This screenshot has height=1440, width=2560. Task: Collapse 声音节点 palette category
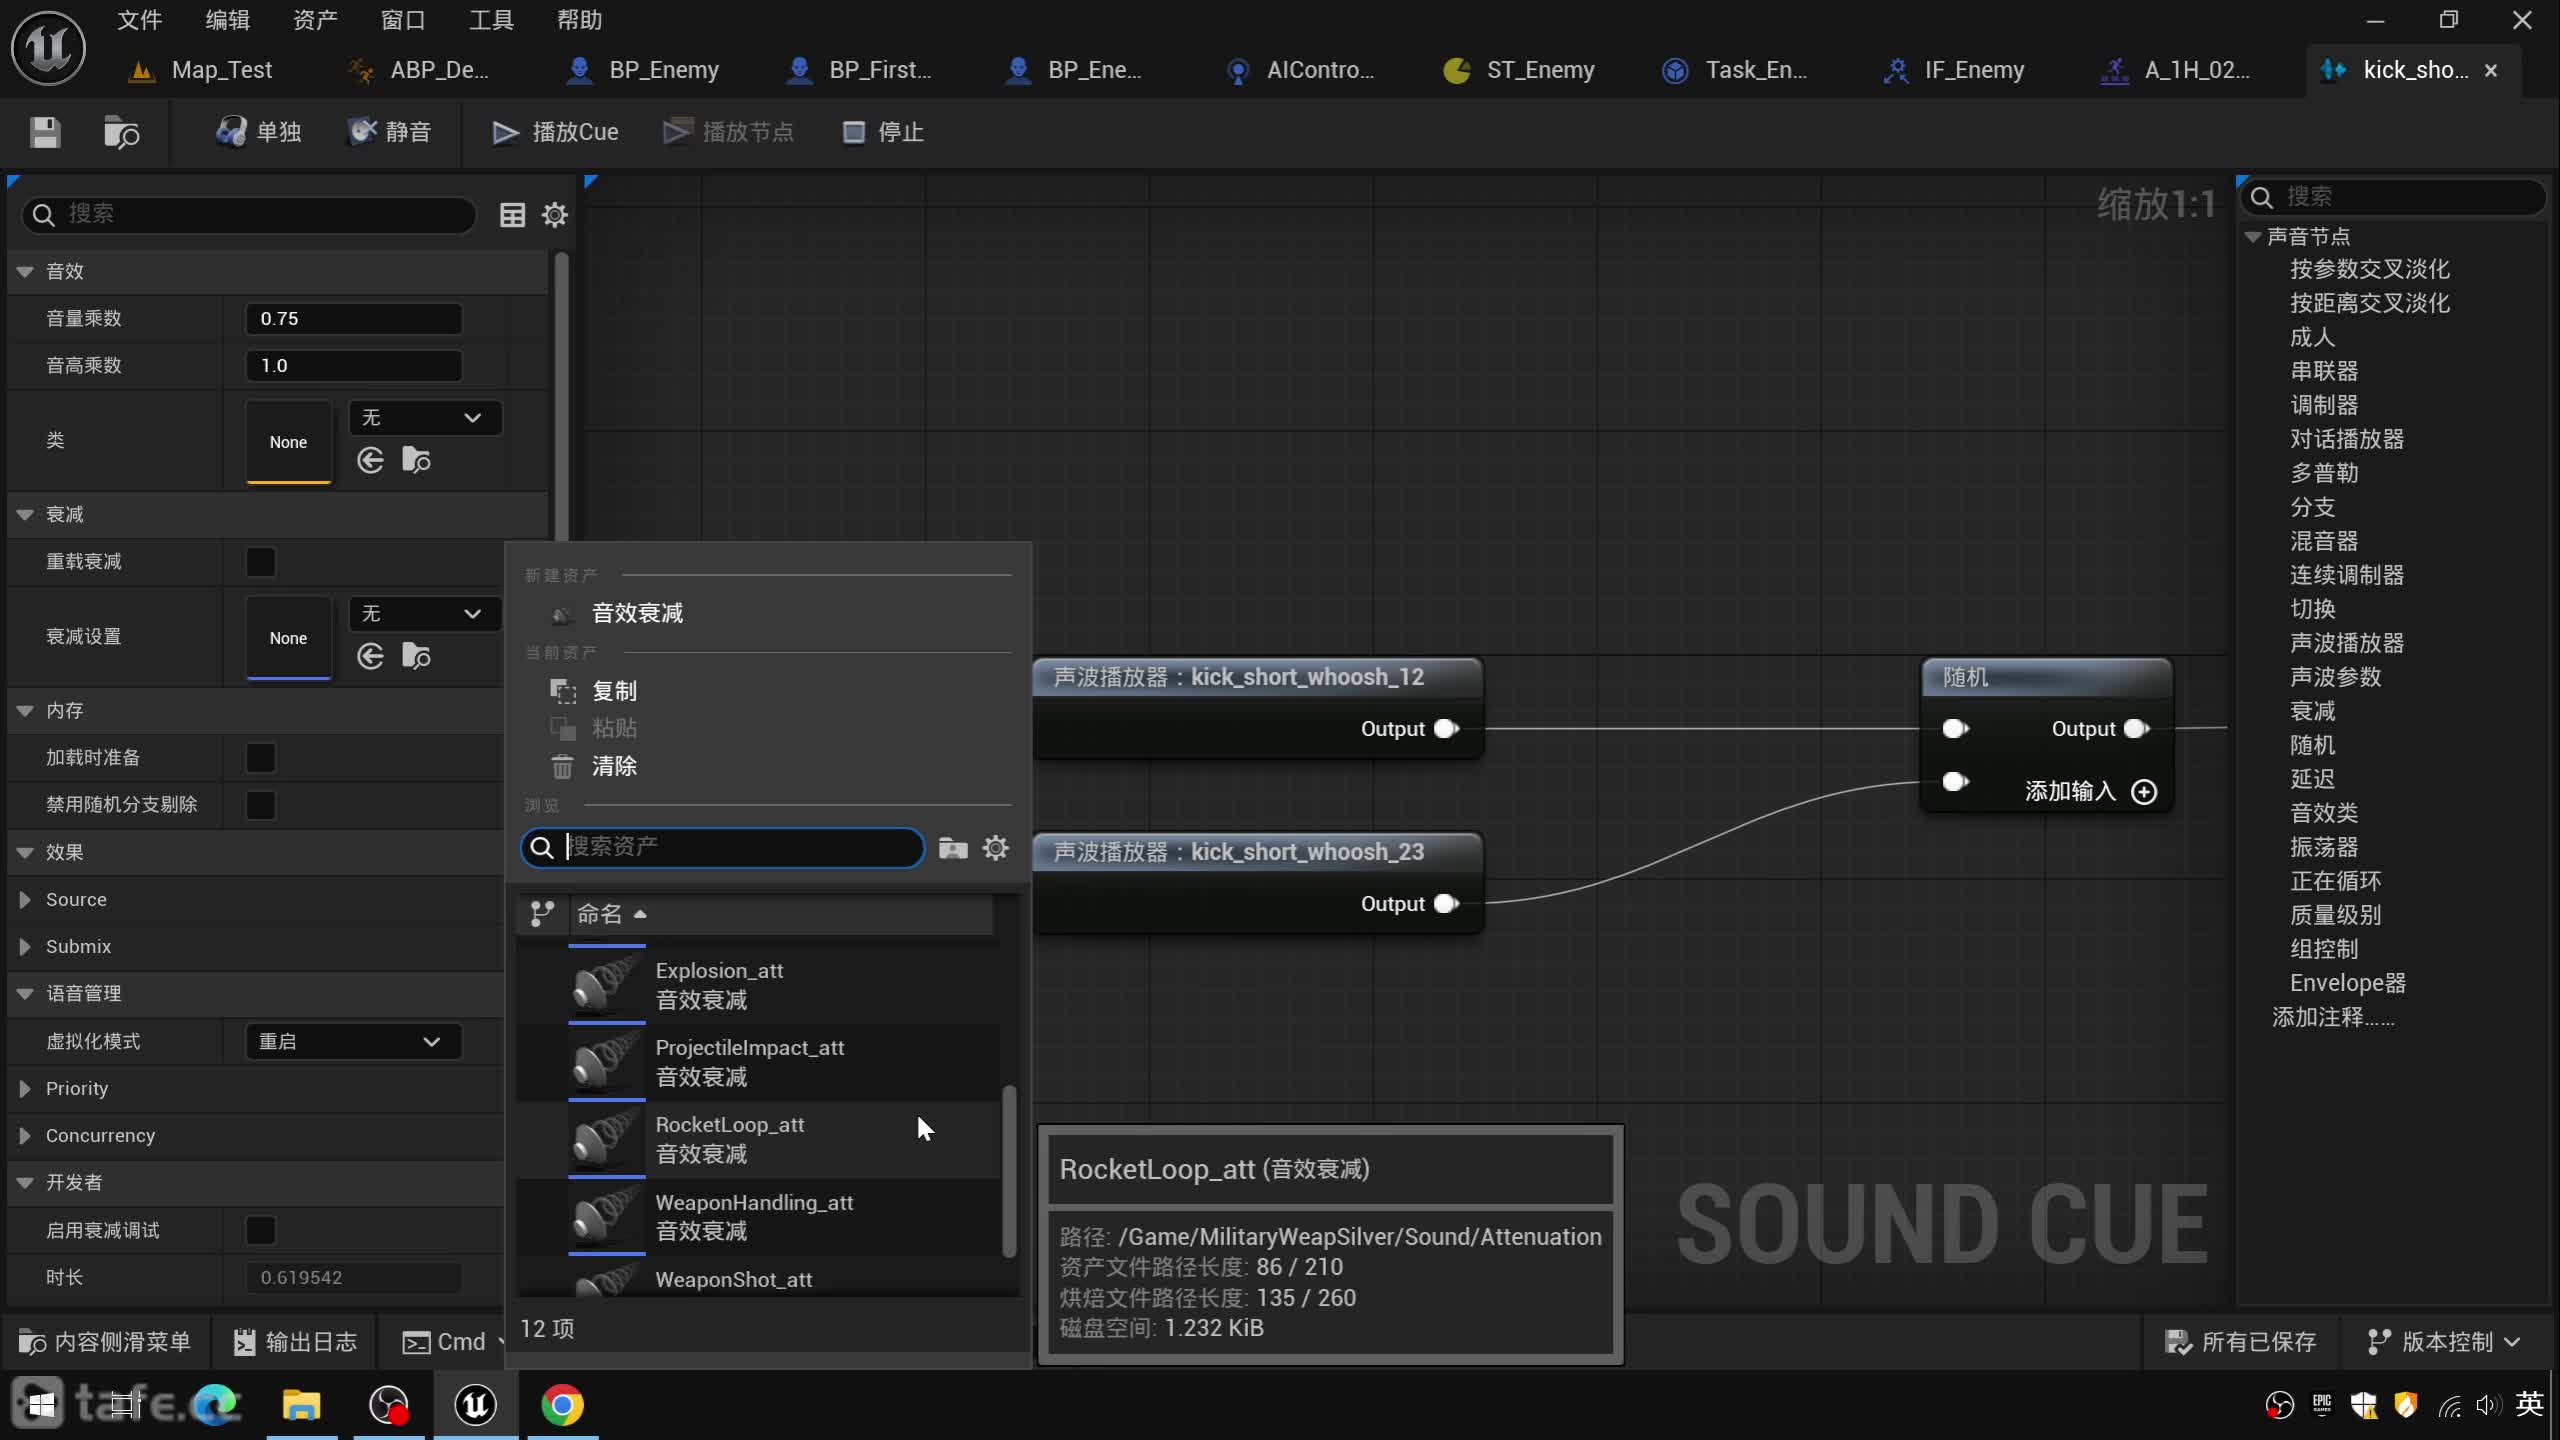coord(2253,237)
